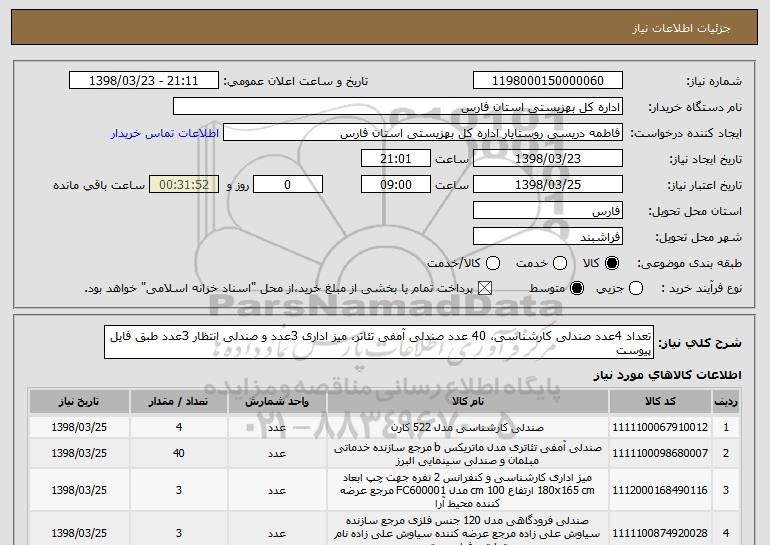Click the request creator name field
The image size is (770, 545).
tap(423, 133)
